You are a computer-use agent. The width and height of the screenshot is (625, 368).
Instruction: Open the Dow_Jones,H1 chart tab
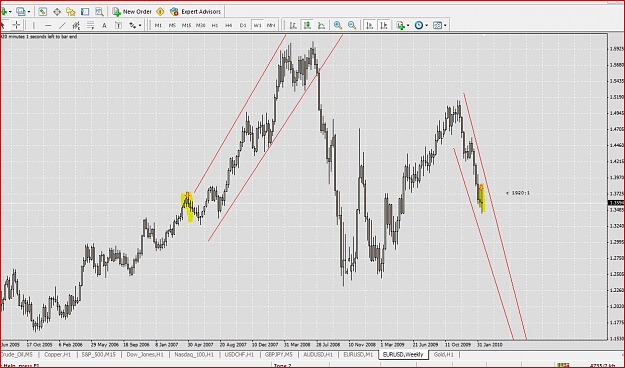[145, 354]
